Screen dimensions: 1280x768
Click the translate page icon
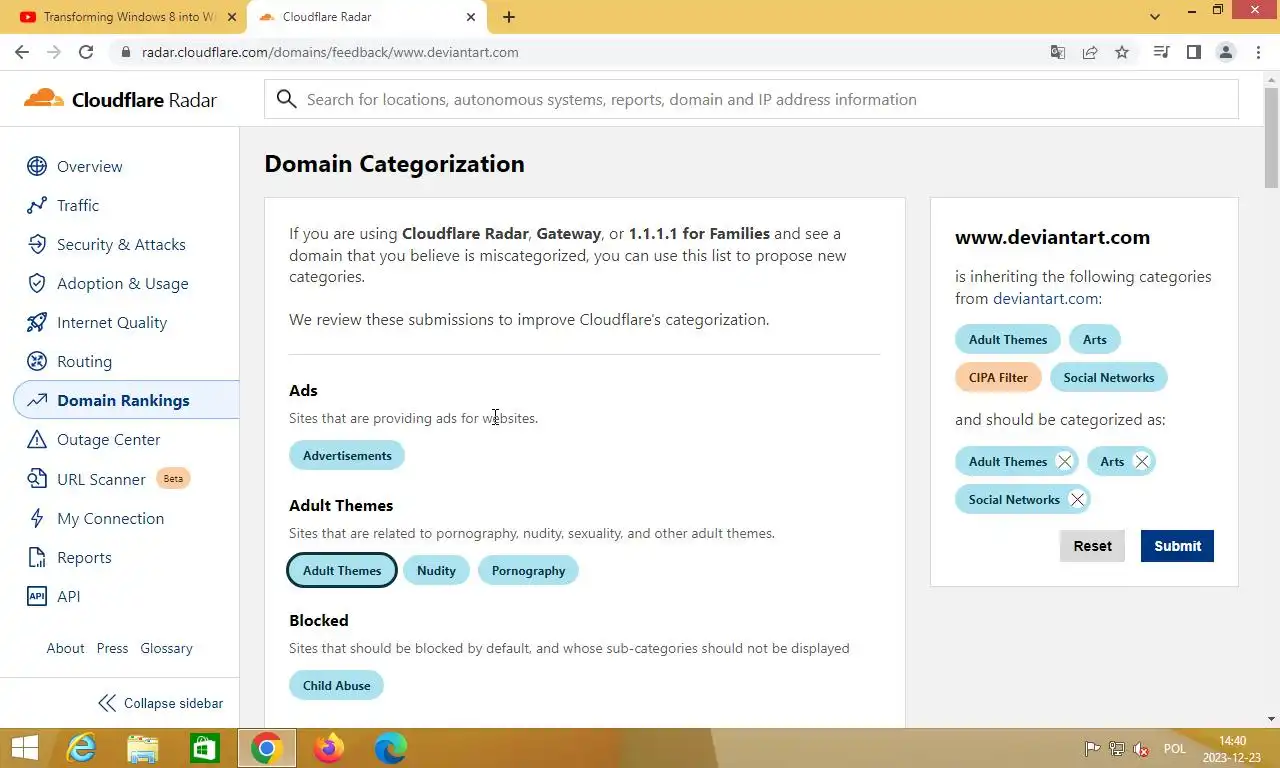(x=1058, y=52)
